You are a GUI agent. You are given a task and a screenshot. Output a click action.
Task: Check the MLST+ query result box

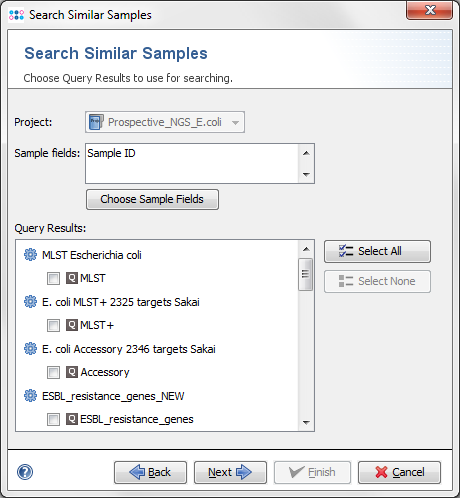coord(53,325)
